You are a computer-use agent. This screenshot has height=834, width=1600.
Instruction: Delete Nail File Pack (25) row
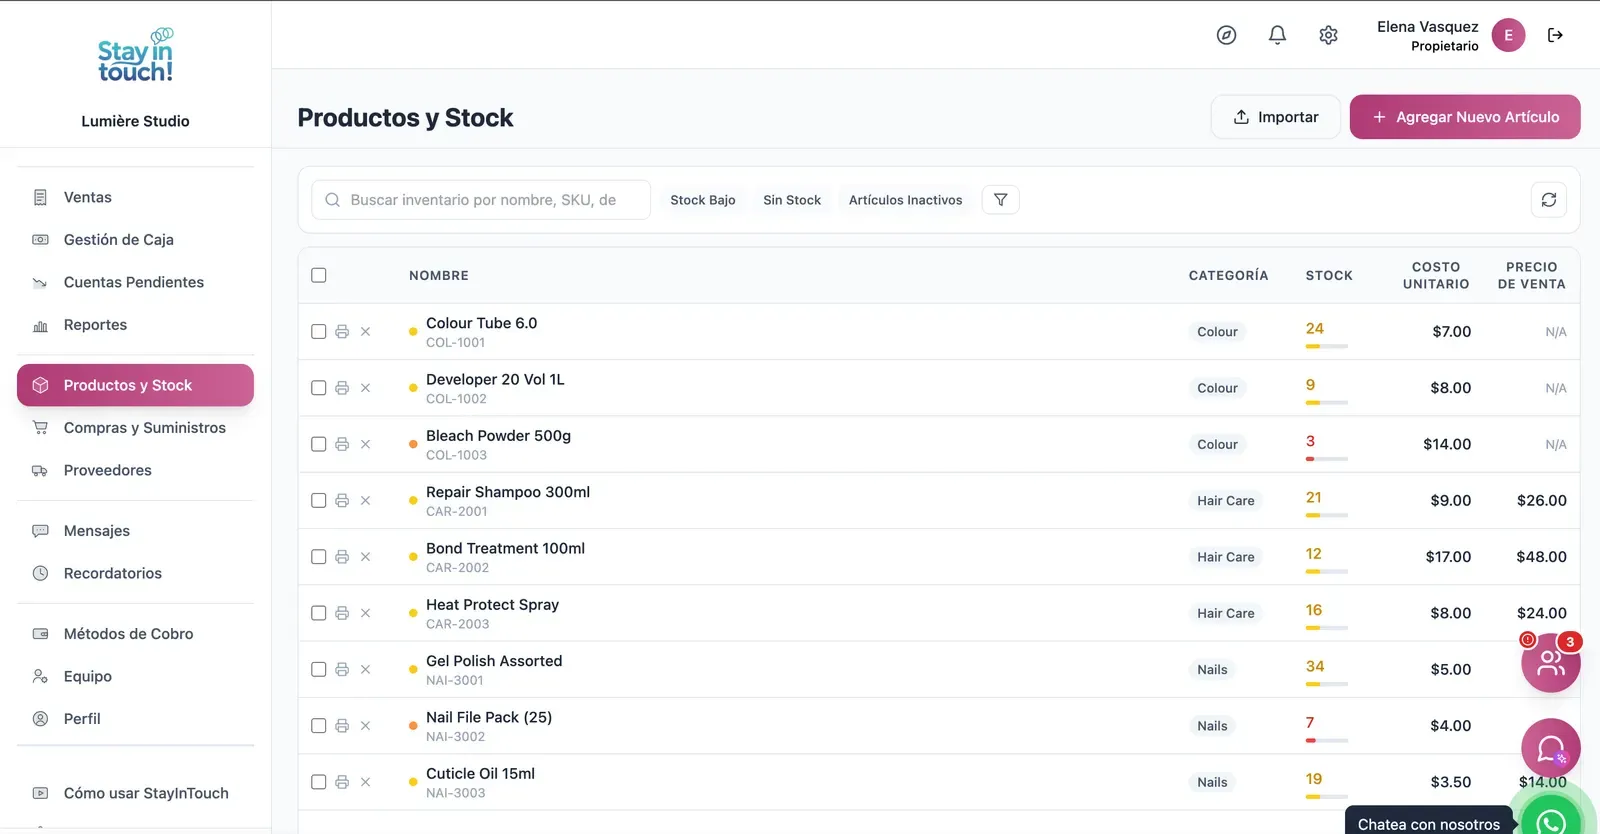[x=365, y=726]
